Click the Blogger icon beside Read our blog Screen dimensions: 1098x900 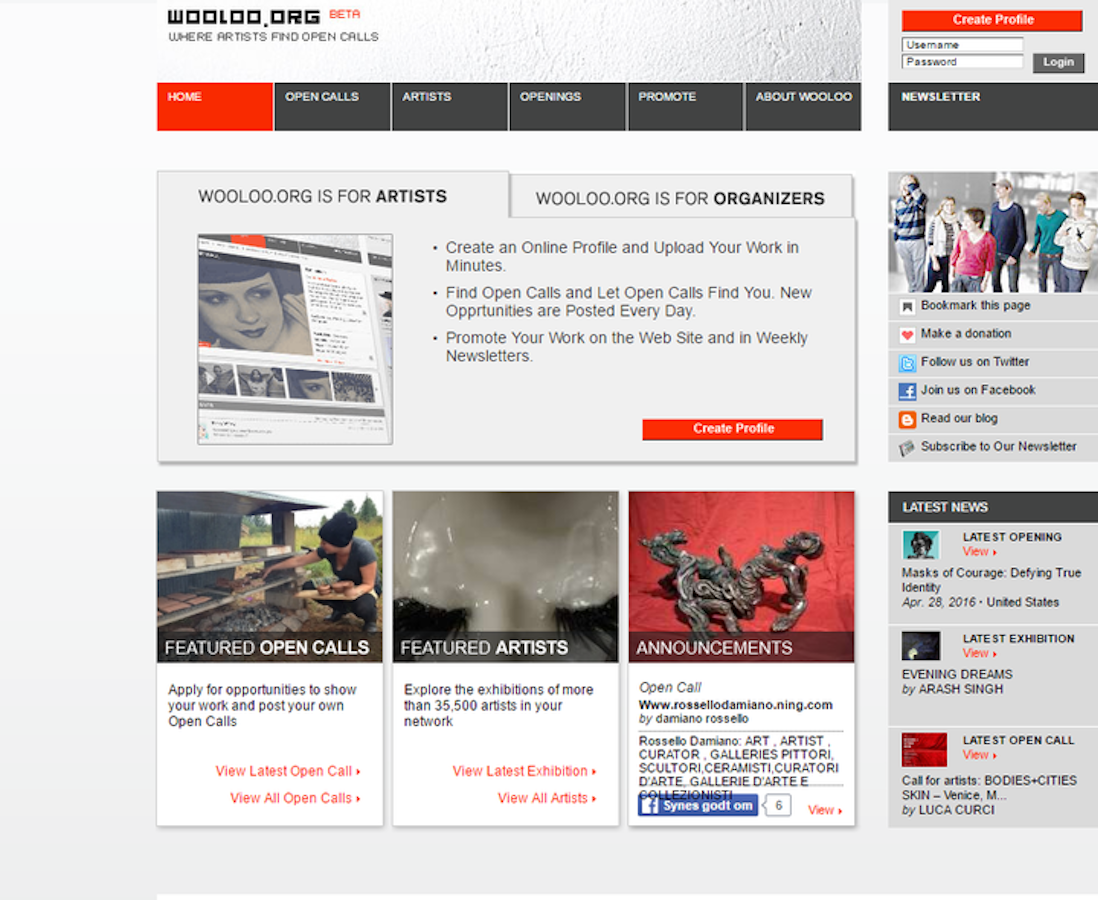coord(907,420)
